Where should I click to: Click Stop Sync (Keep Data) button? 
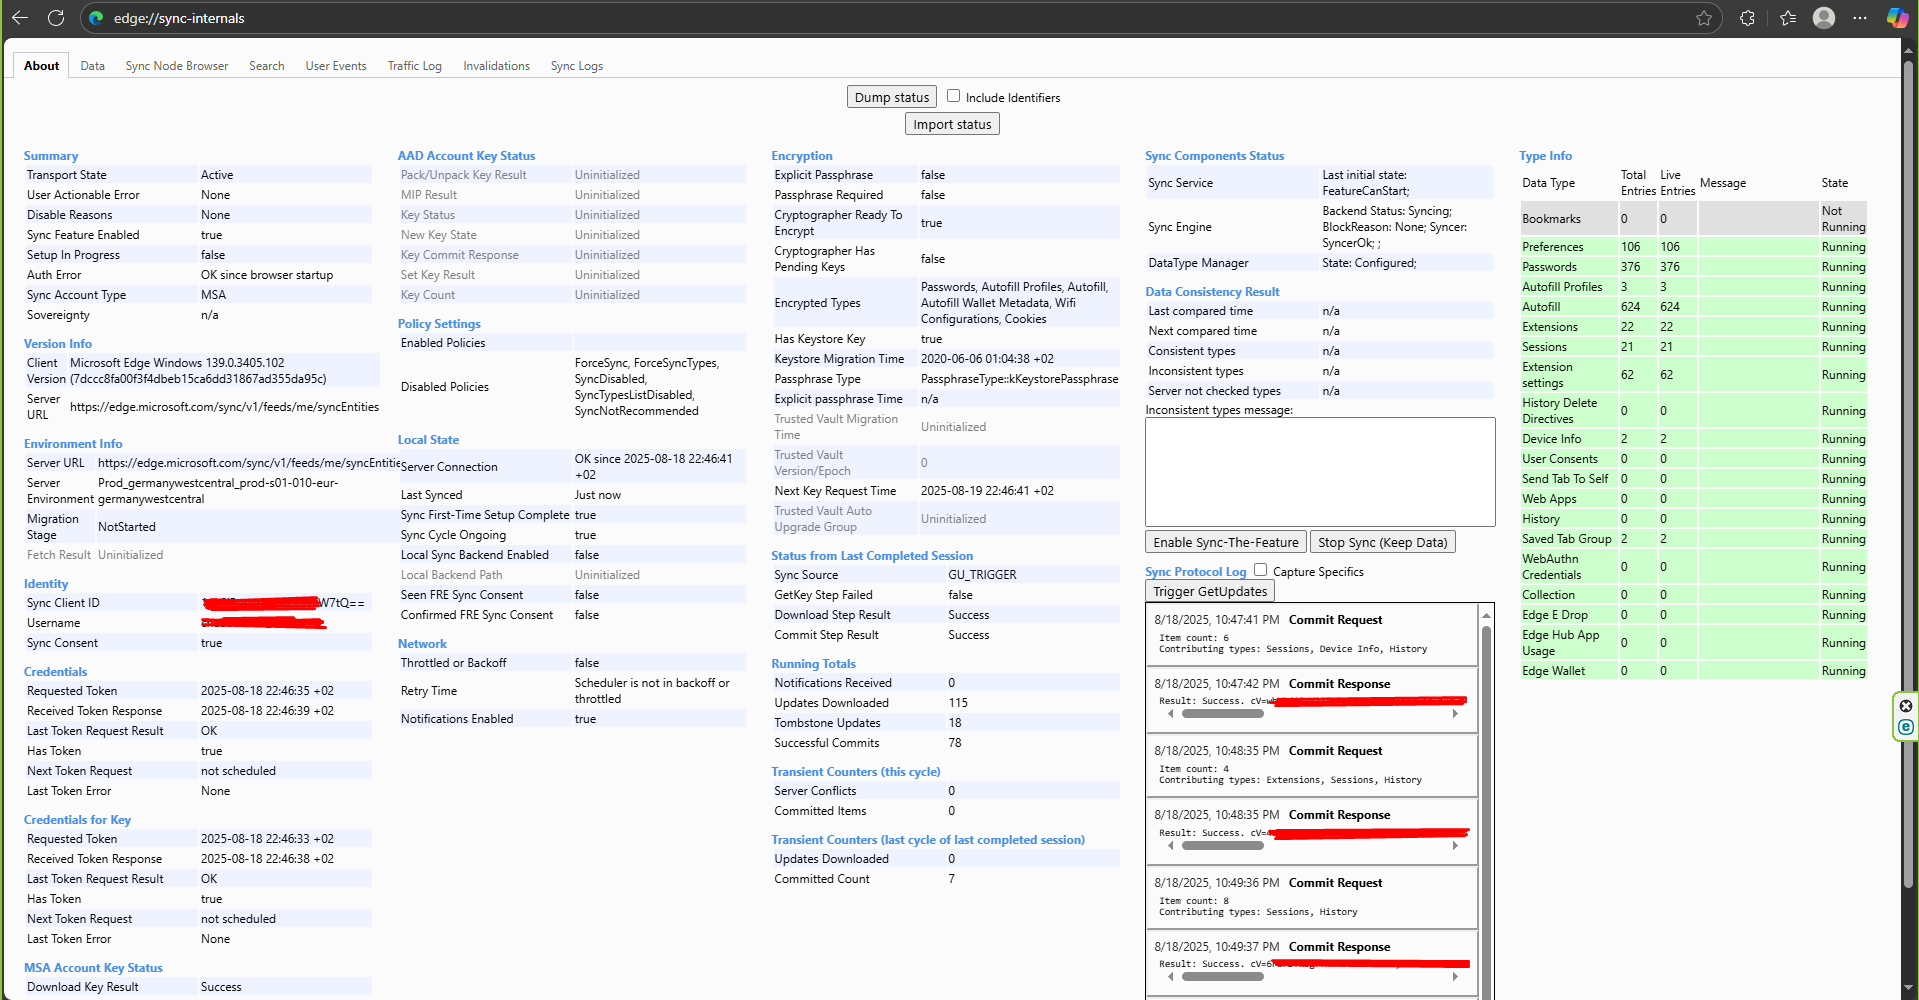click(1383, 542)
